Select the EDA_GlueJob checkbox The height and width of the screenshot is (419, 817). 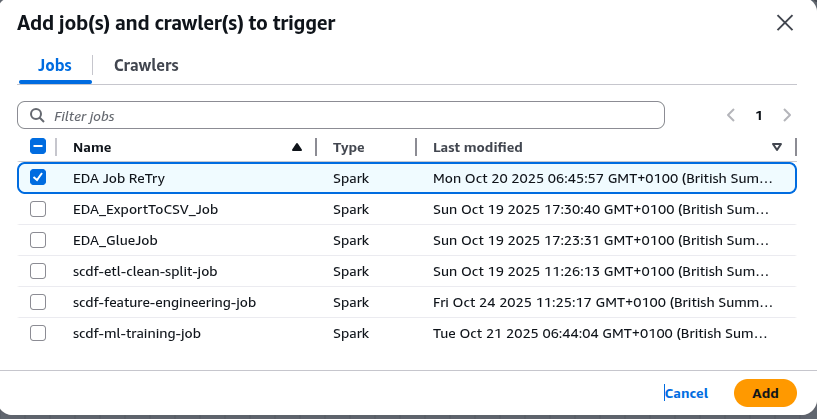(x=38, y=240)
